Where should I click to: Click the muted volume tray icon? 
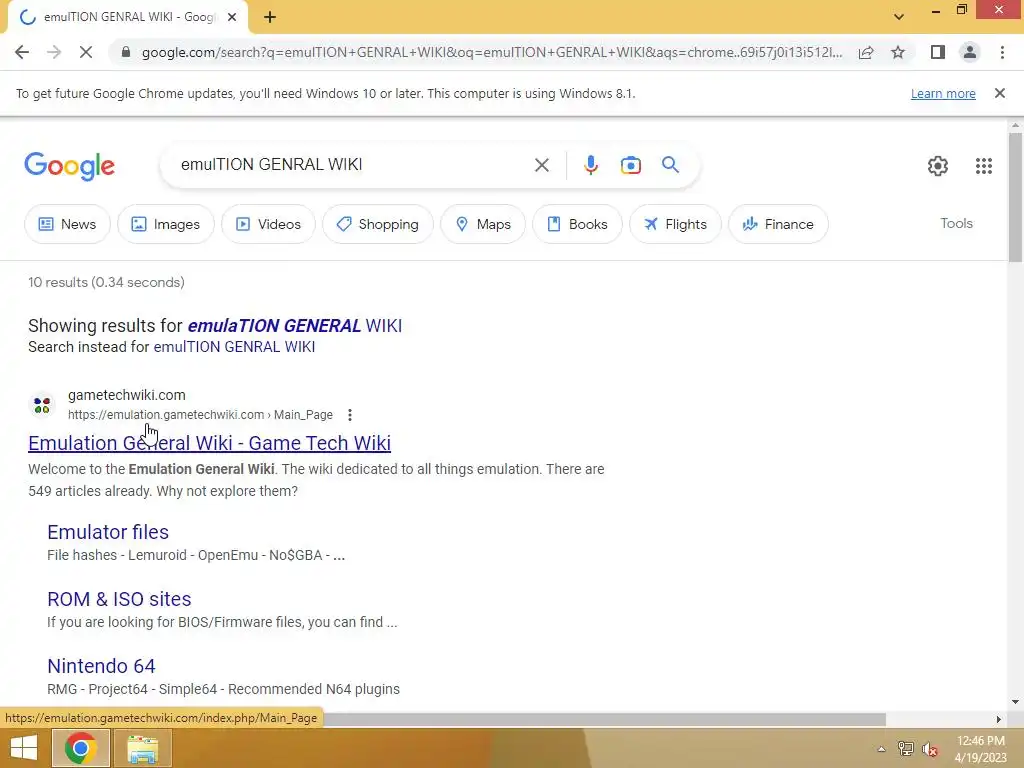pos(930,748)
